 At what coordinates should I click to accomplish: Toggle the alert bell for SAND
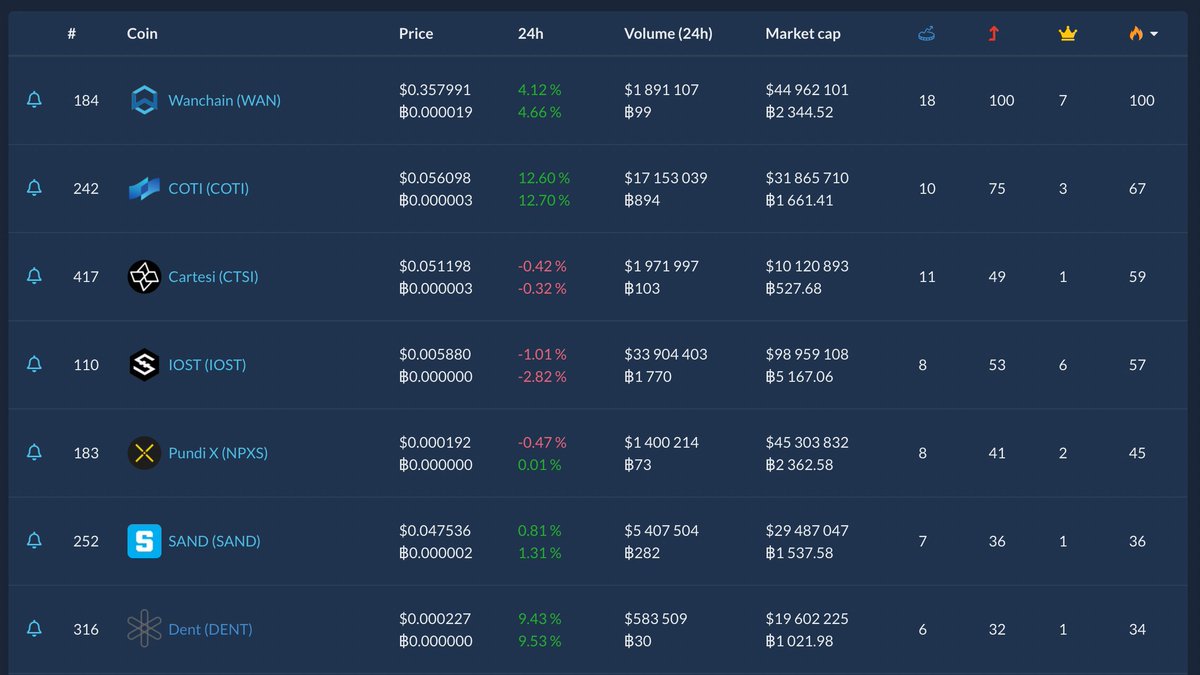[x=34, y=541]
